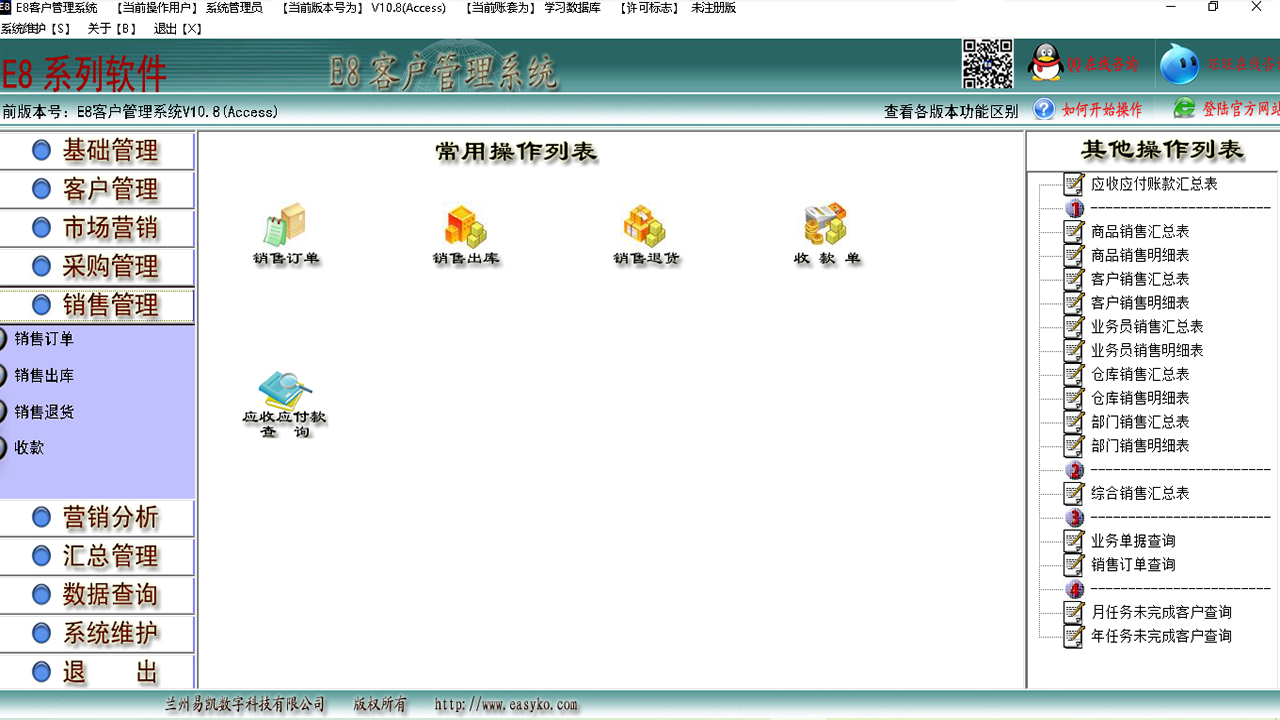Open 业务员销售明细表 report
Screen dimensions: 1280x720
[1147, 350]
